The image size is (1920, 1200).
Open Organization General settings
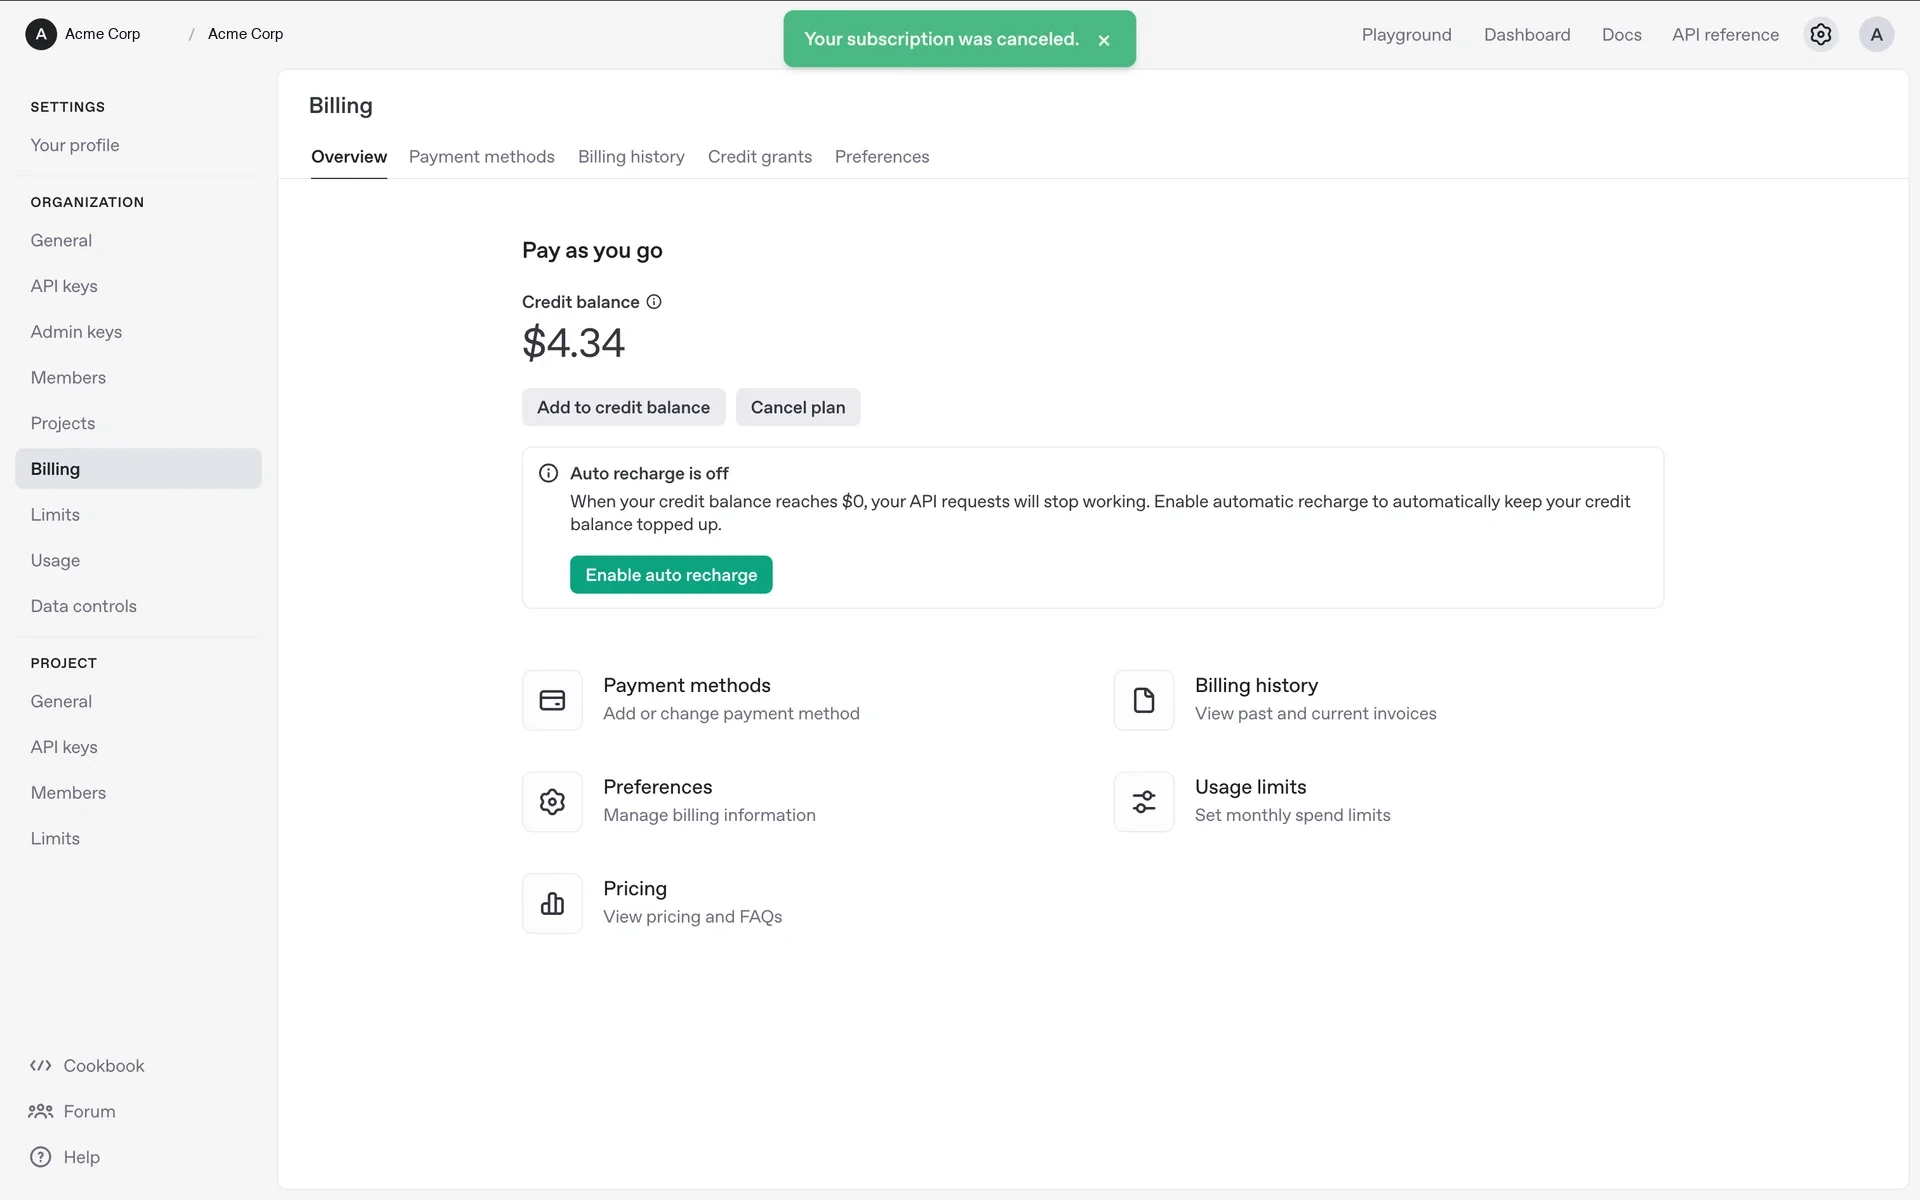[x=61, y=241]
